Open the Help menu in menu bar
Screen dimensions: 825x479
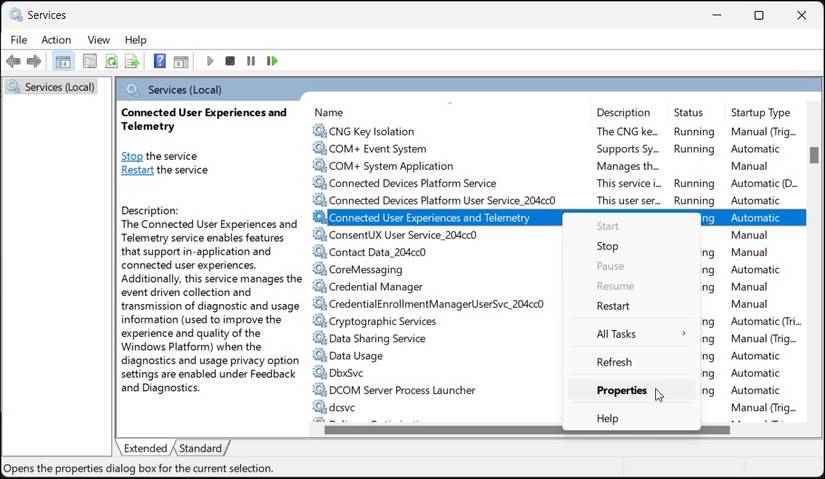pyautogui.click(x=135, y=40)
